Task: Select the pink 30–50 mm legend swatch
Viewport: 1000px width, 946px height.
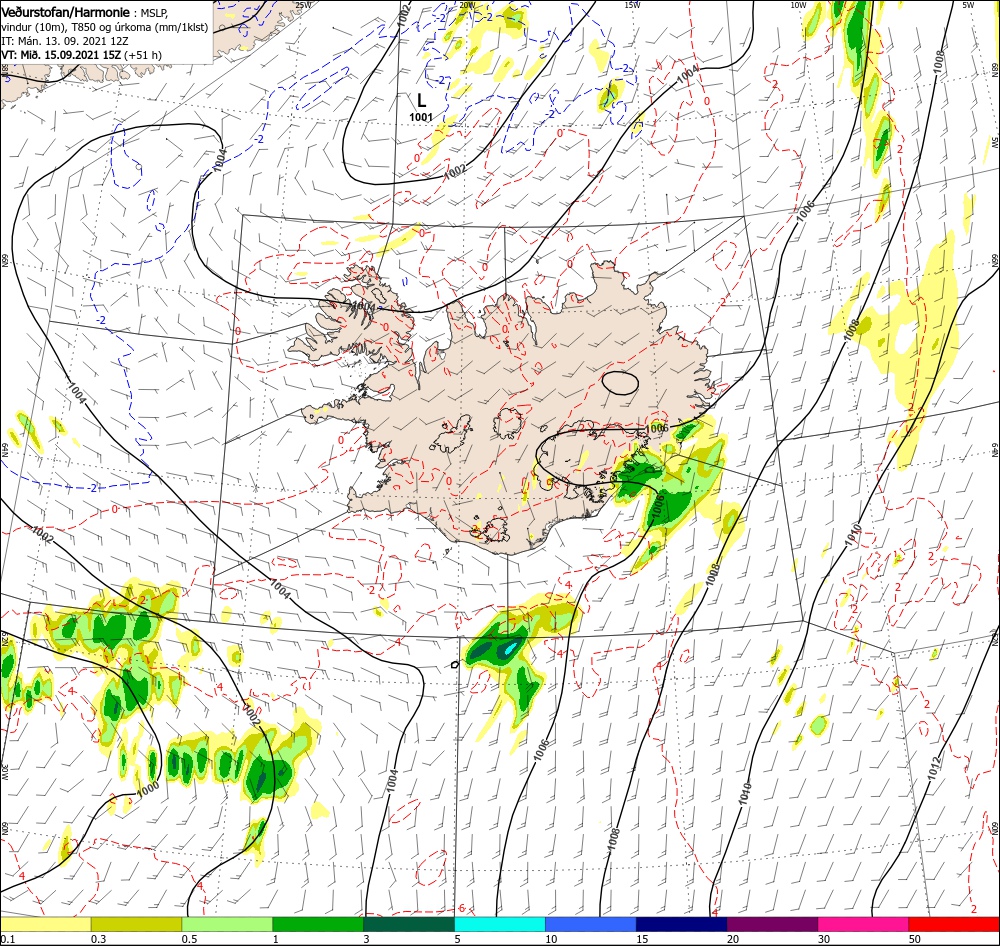Action: [x=863, y=924]
